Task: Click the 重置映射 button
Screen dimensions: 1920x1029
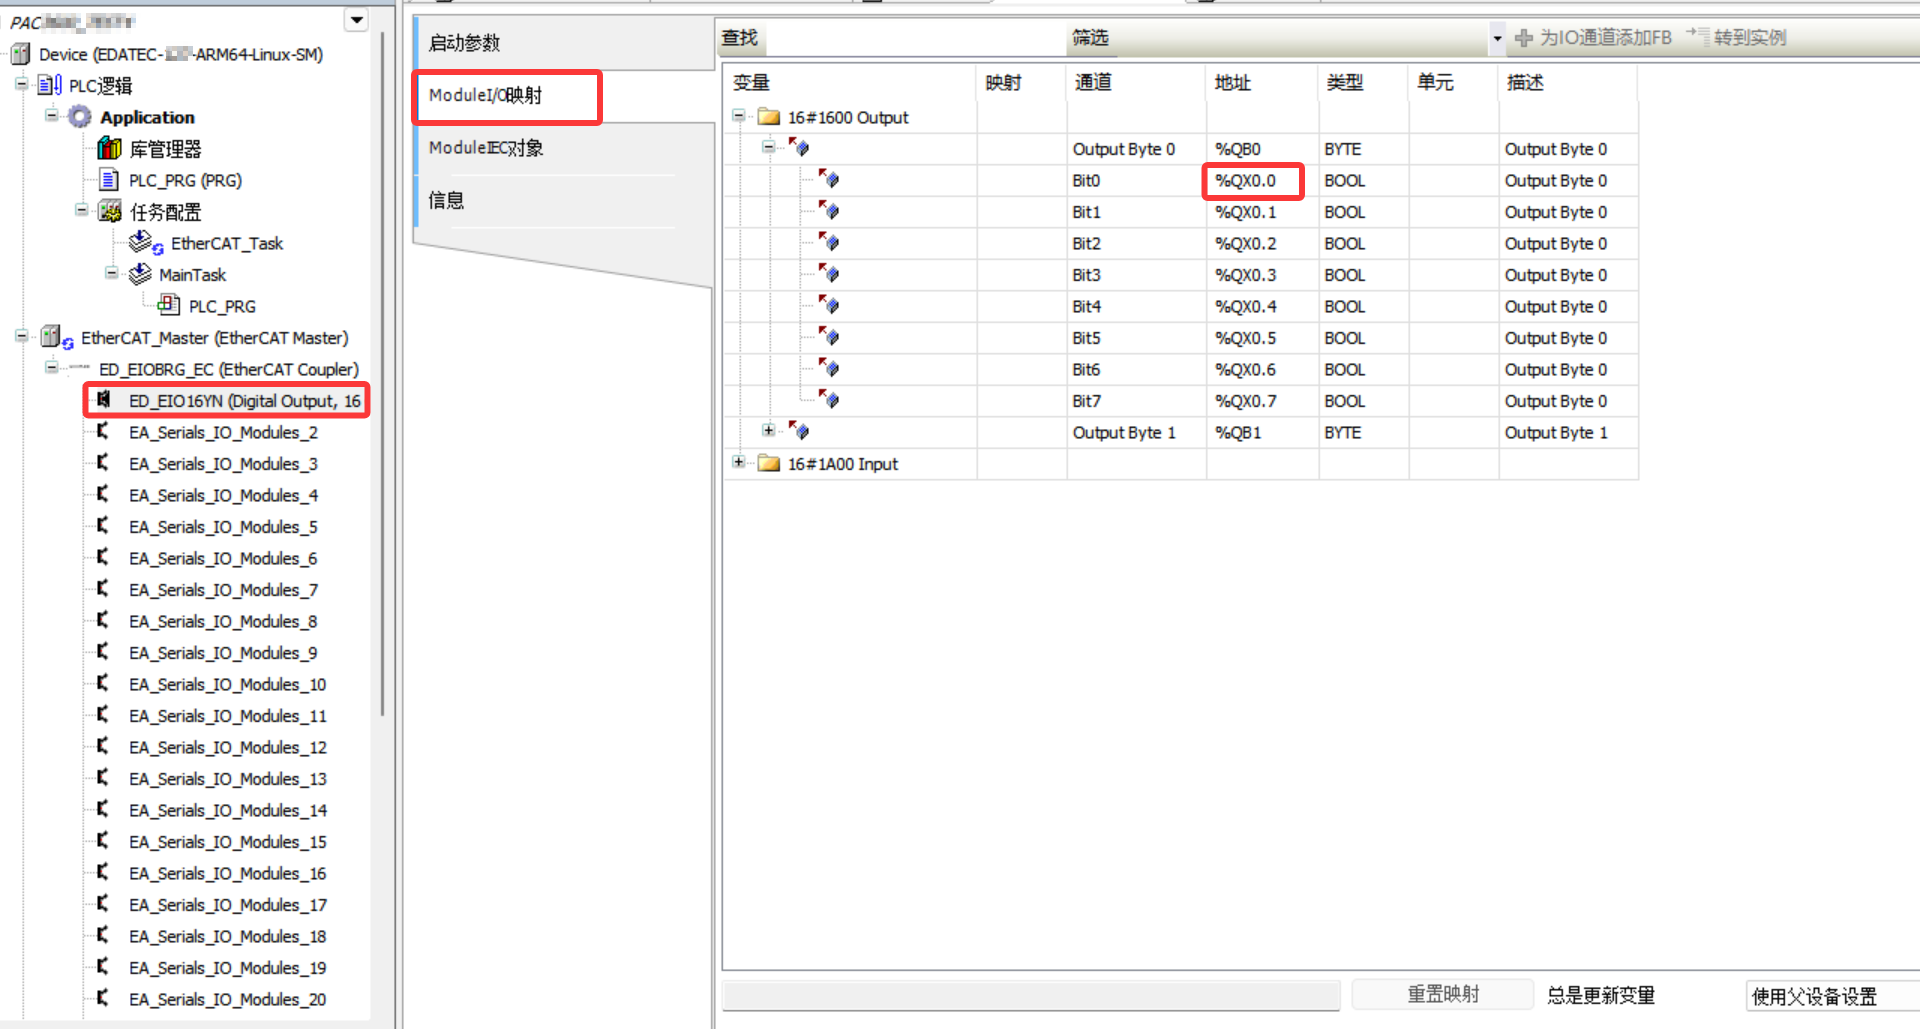Action: 1442,994
